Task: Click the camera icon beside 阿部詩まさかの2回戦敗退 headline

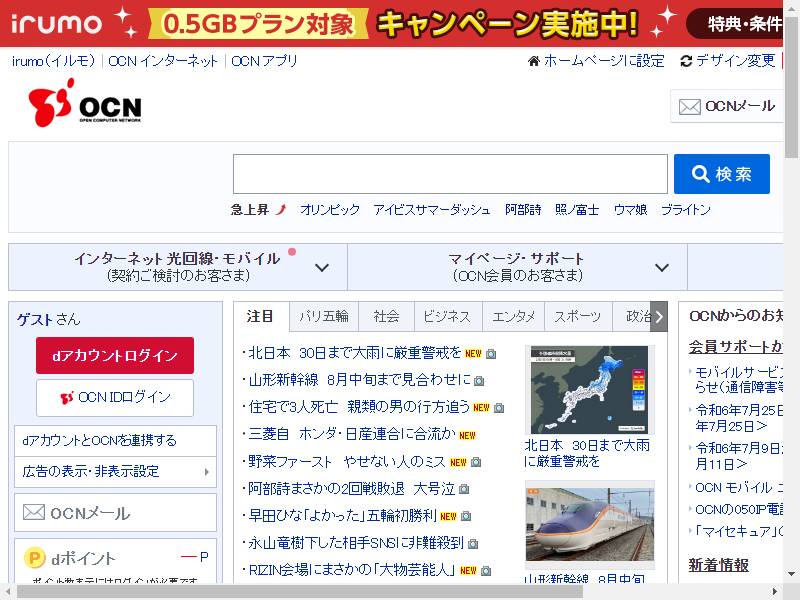Action: 464,489
